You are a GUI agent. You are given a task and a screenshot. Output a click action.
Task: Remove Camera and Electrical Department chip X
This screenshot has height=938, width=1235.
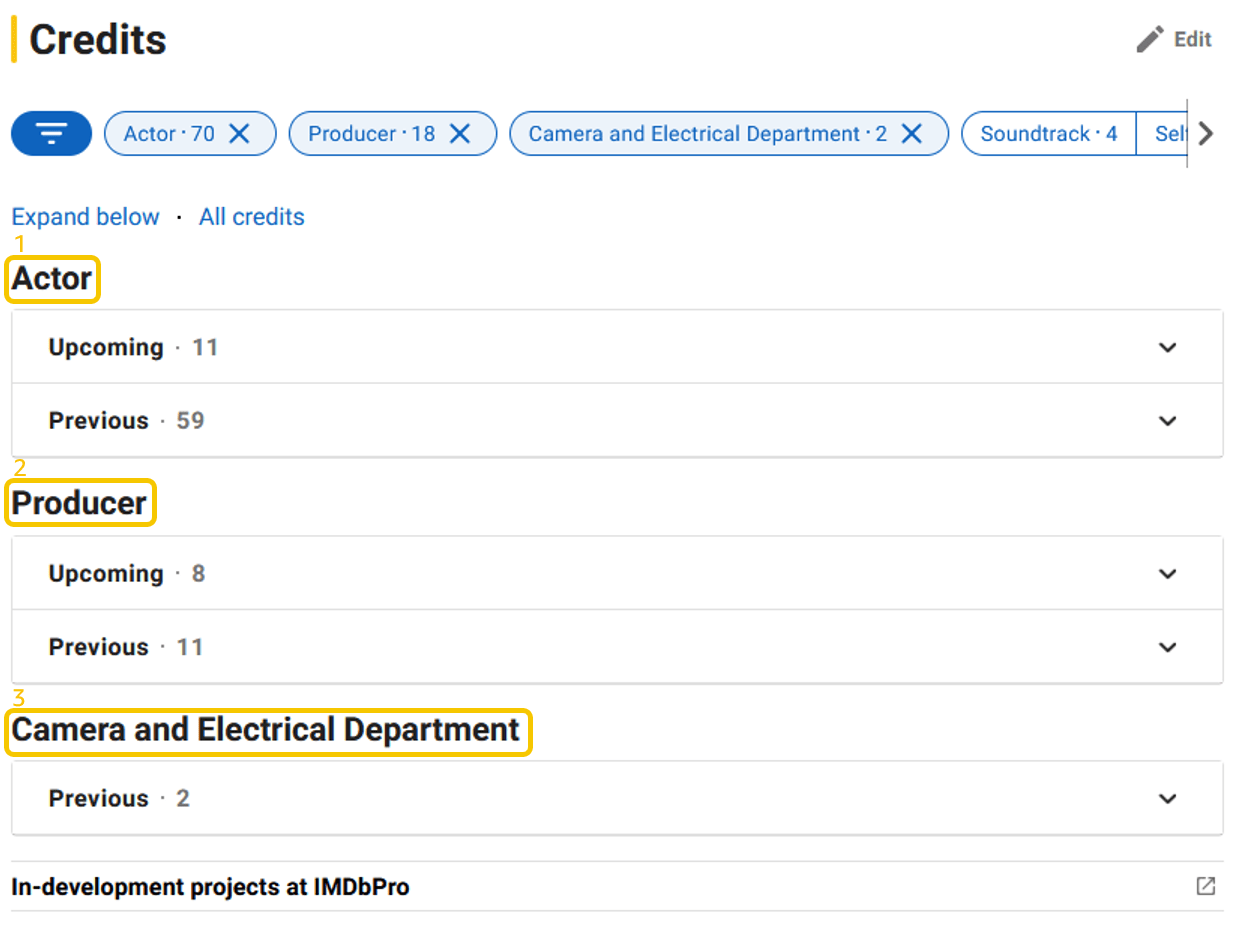pyautogui.click(x=911, y=134)
